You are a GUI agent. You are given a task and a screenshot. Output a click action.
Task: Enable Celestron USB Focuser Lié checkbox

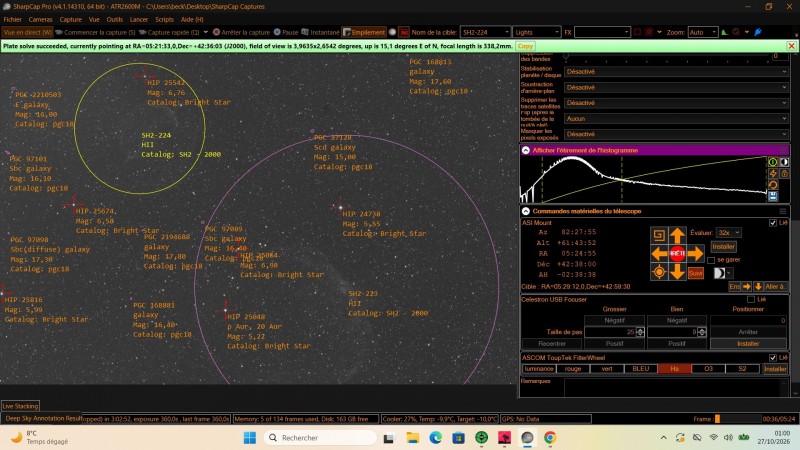[x=751, y=299]
